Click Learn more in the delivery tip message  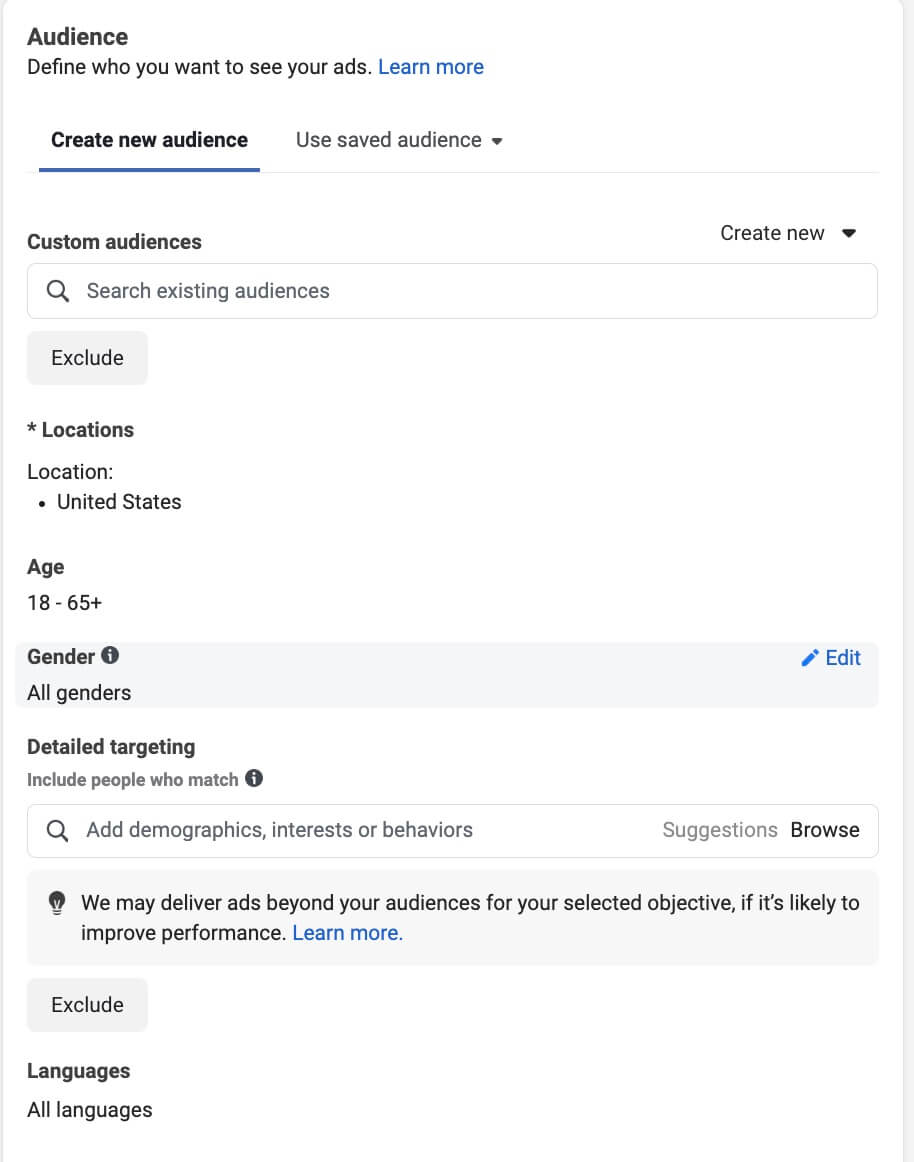pyautogui.click(x=346, y=932)
